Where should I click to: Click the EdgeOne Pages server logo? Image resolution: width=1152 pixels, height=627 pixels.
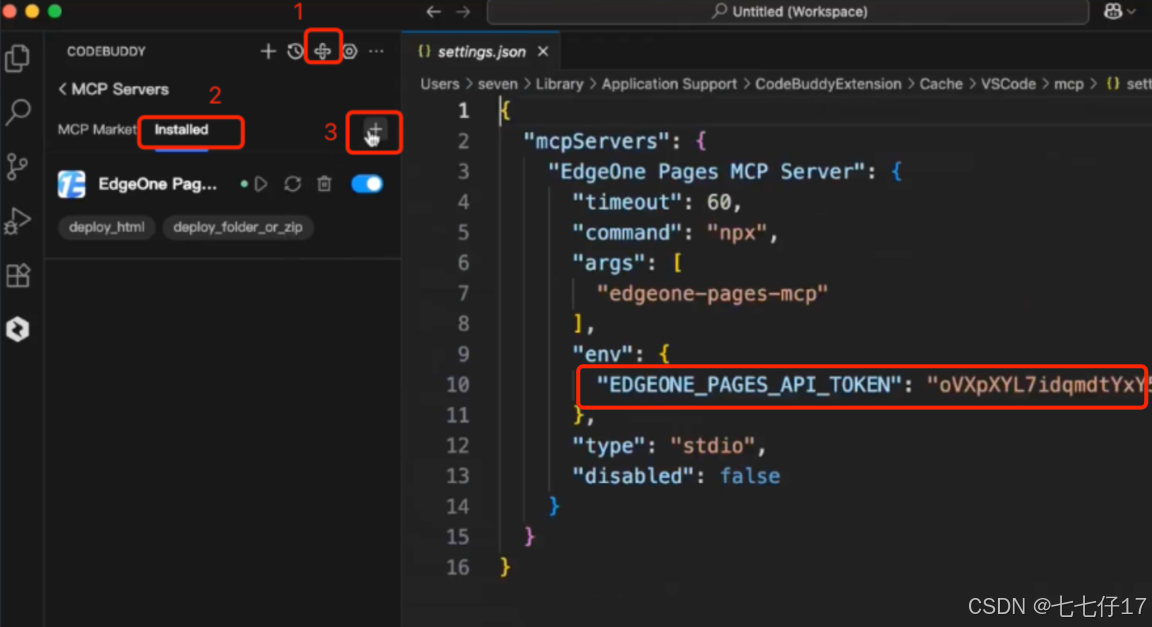[71, 184]
